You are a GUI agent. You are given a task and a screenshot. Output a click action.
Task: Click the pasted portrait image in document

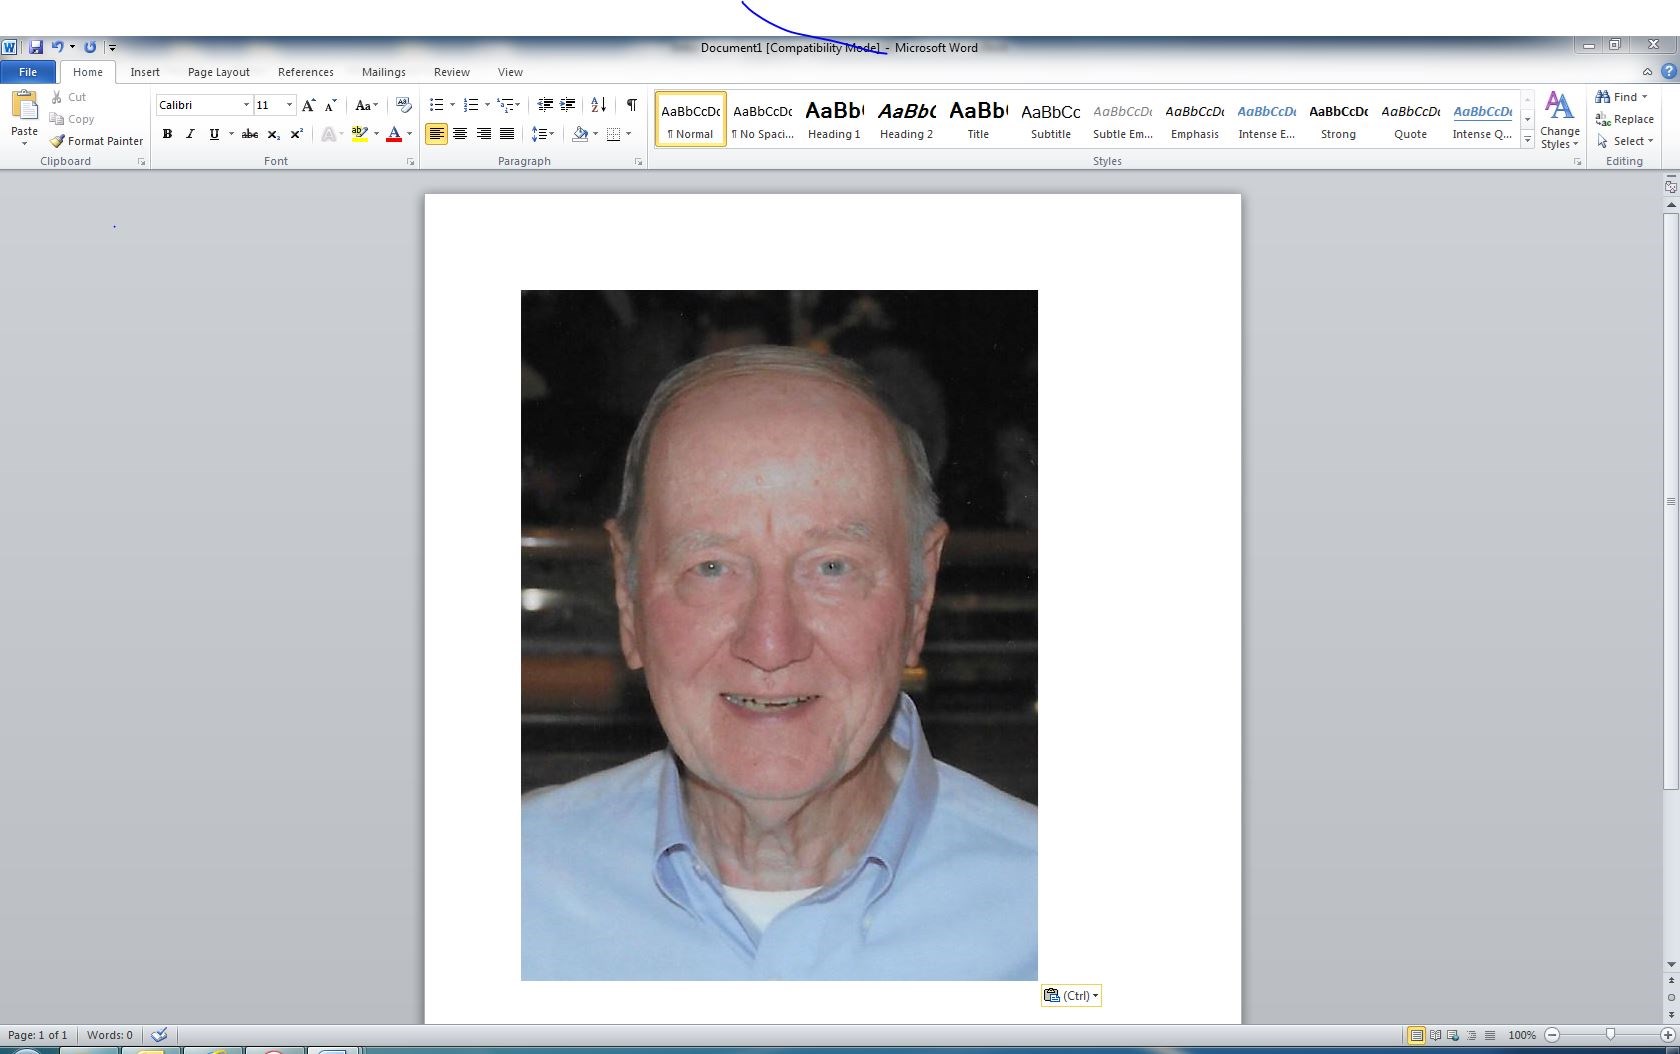(x=779, y=635)
